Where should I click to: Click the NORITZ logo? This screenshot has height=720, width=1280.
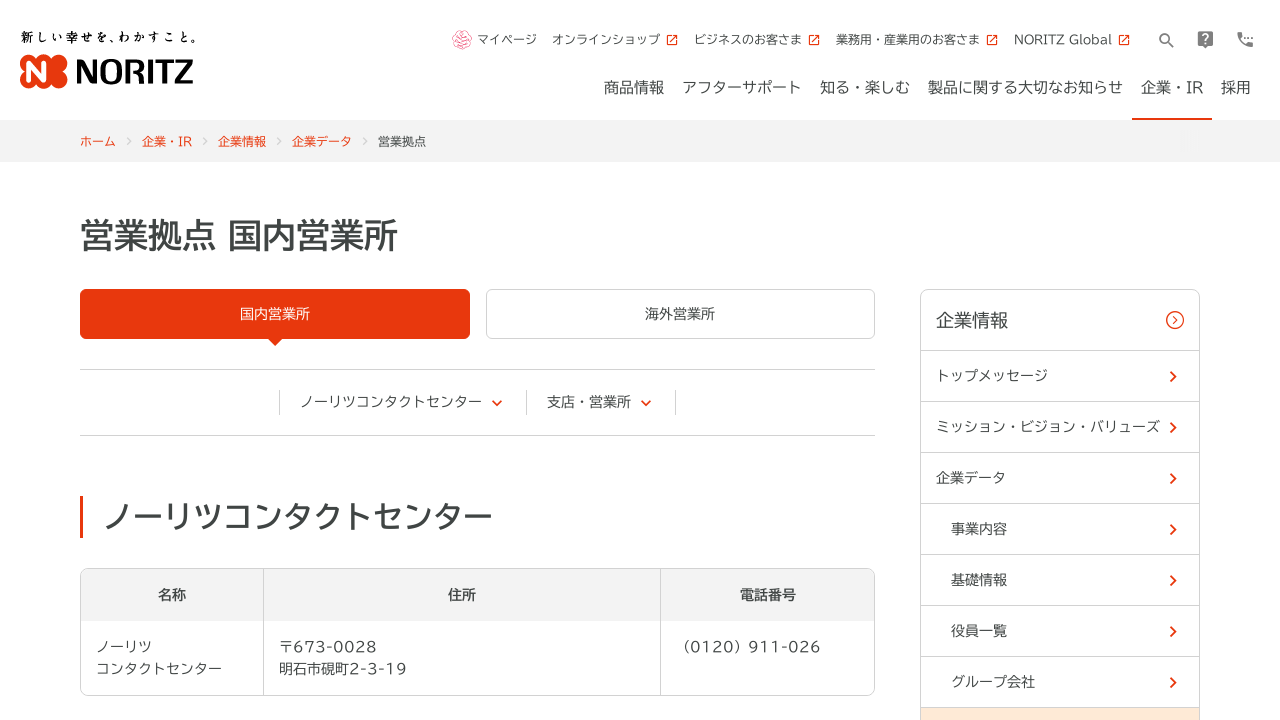(107, 70)
